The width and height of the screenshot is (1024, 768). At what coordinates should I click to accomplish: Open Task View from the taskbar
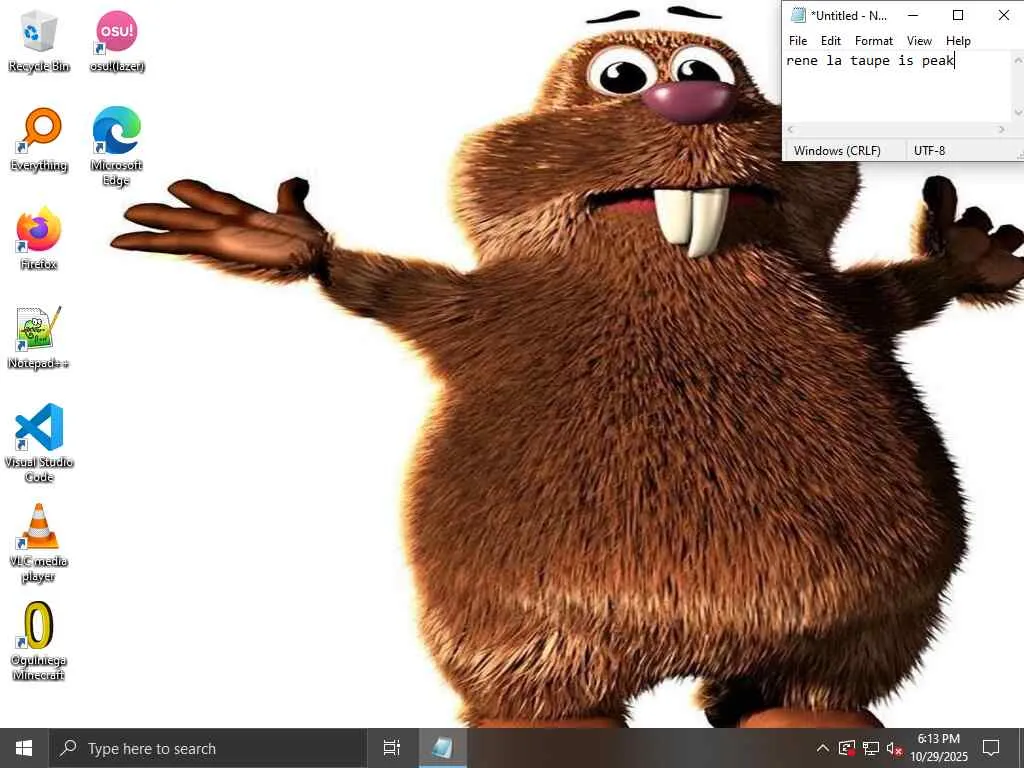tap(392, 748)
